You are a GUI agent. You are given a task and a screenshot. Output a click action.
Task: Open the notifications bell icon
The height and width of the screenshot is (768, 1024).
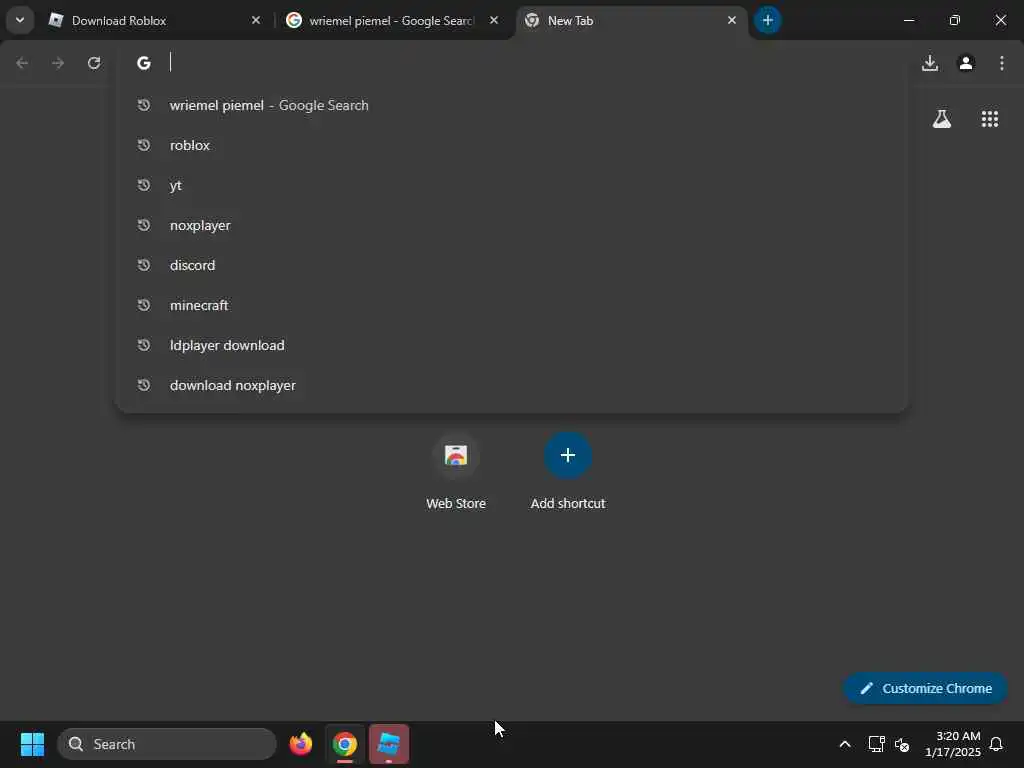tap(996, 744)
